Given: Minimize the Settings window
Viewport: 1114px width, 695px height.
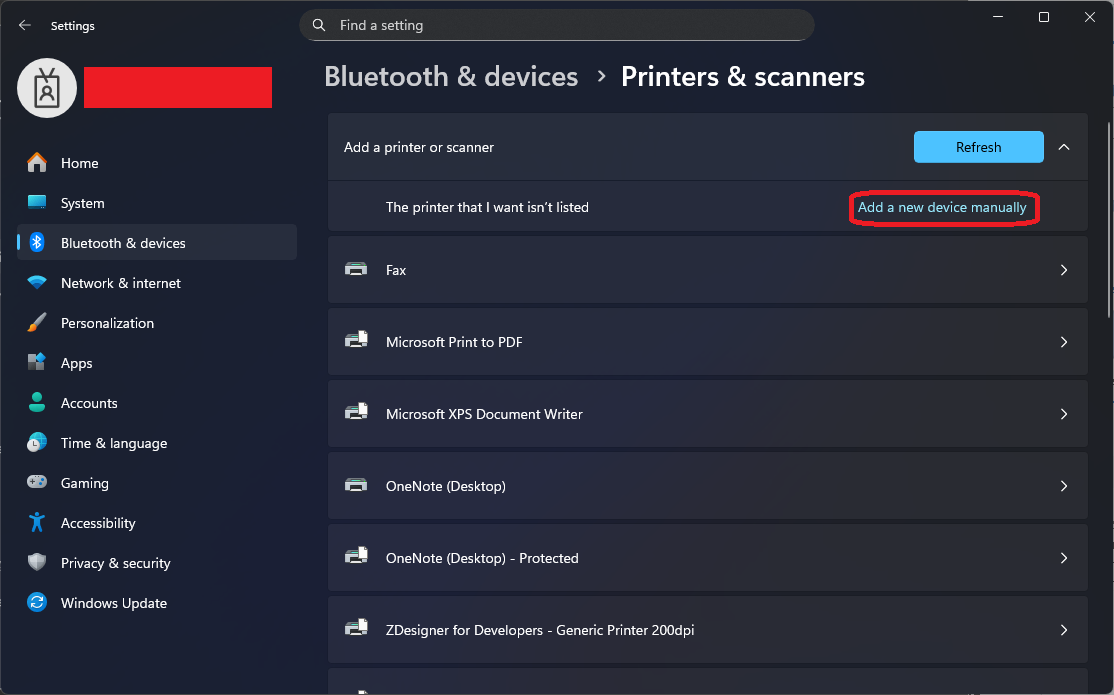Looking at the screenshot, I should tap(998, 17).
